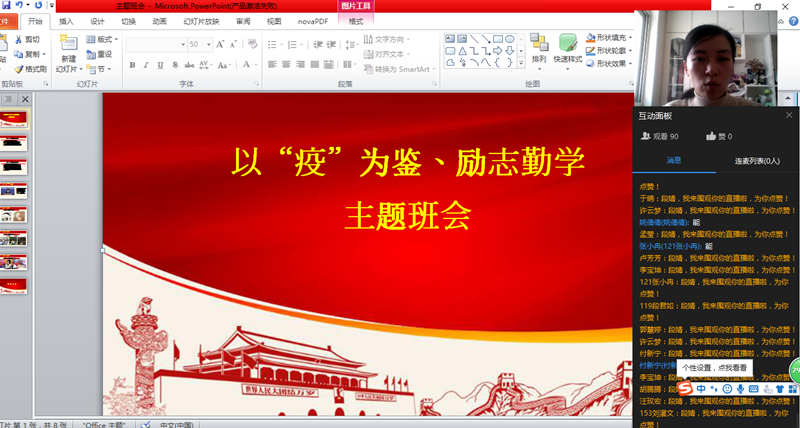
Task: Click the New Slide (新建幻灯片) button
Action: click(67, 53)
